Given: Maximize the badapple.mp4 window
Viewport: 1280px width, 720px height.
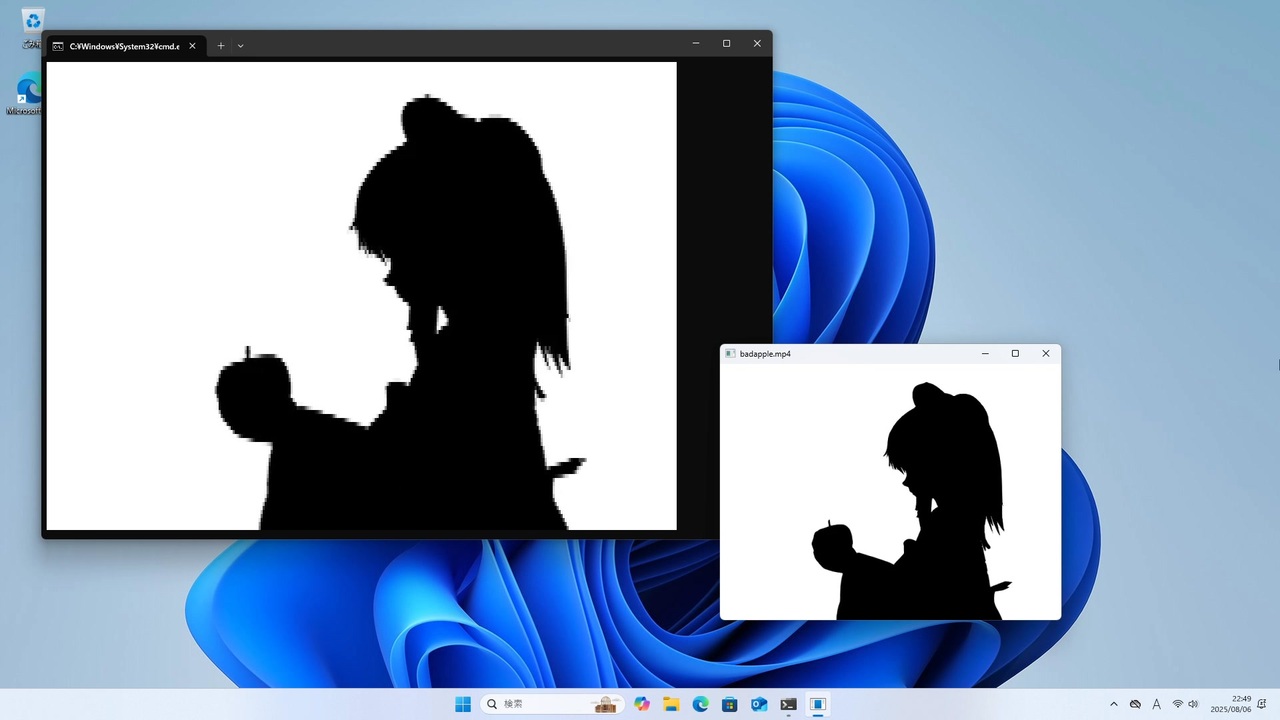Looking at the screenshot, I should 1015,354.
